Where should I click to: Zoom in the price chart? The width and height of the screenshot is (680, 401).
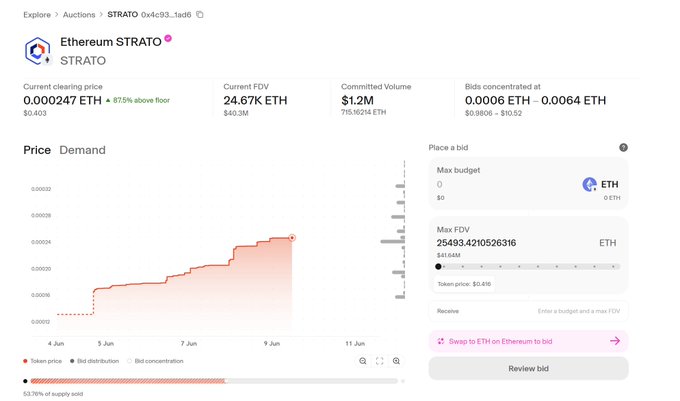pyautogui.click(x=396, y=361)
